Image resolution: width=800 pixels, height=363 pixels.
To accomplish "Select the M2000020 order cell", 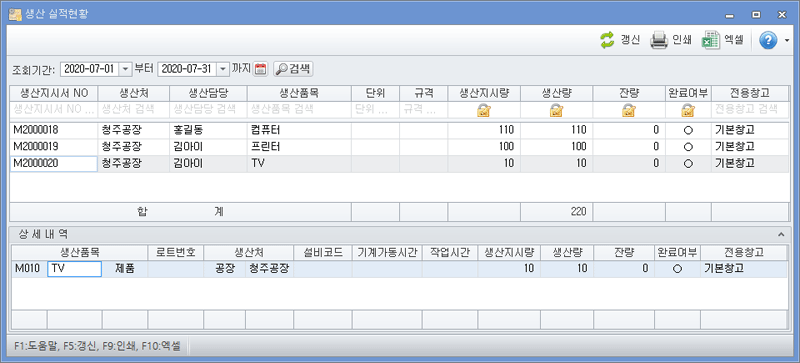I will 54,164.
